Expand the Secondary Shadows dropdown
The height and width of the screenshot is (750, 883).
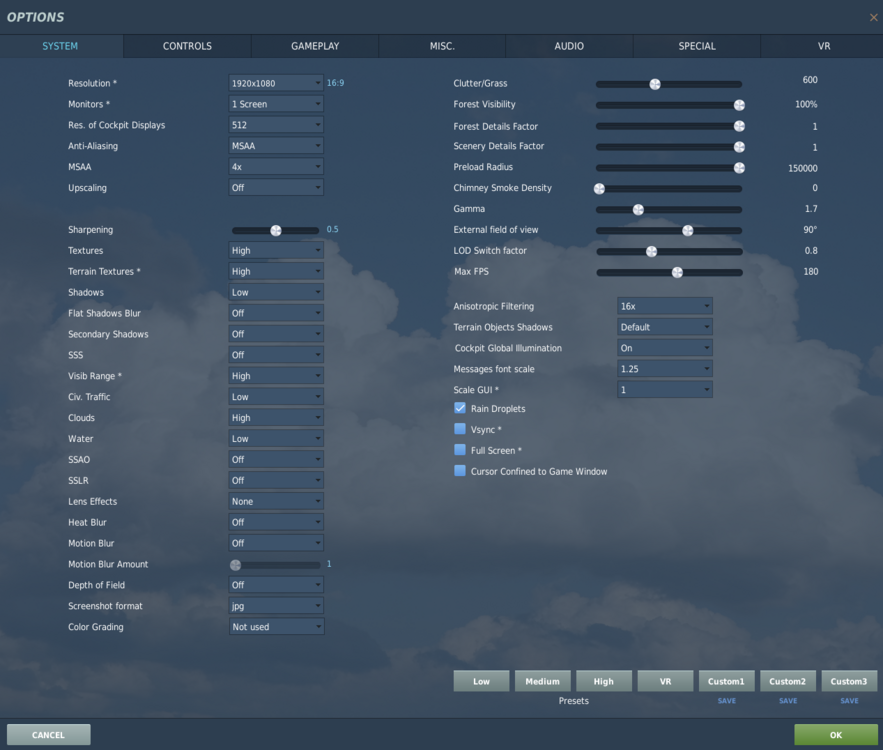pyautogui.click(x=276, y=334)
